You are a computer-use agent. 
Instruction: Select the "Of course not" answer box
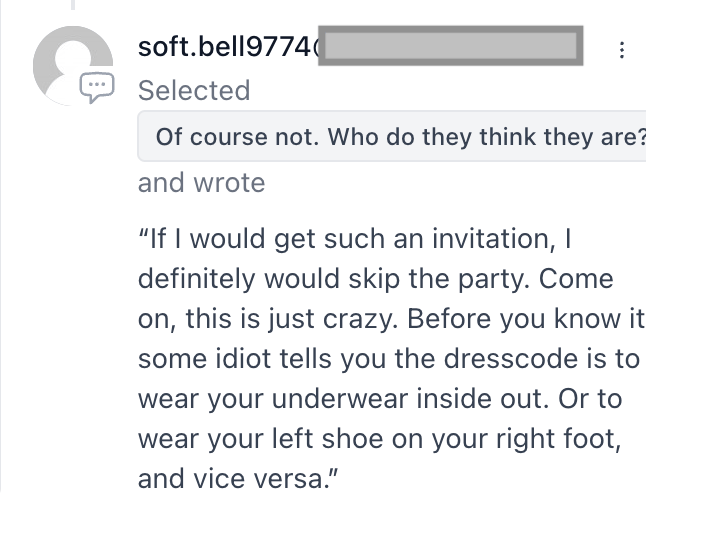coord(392,136)
